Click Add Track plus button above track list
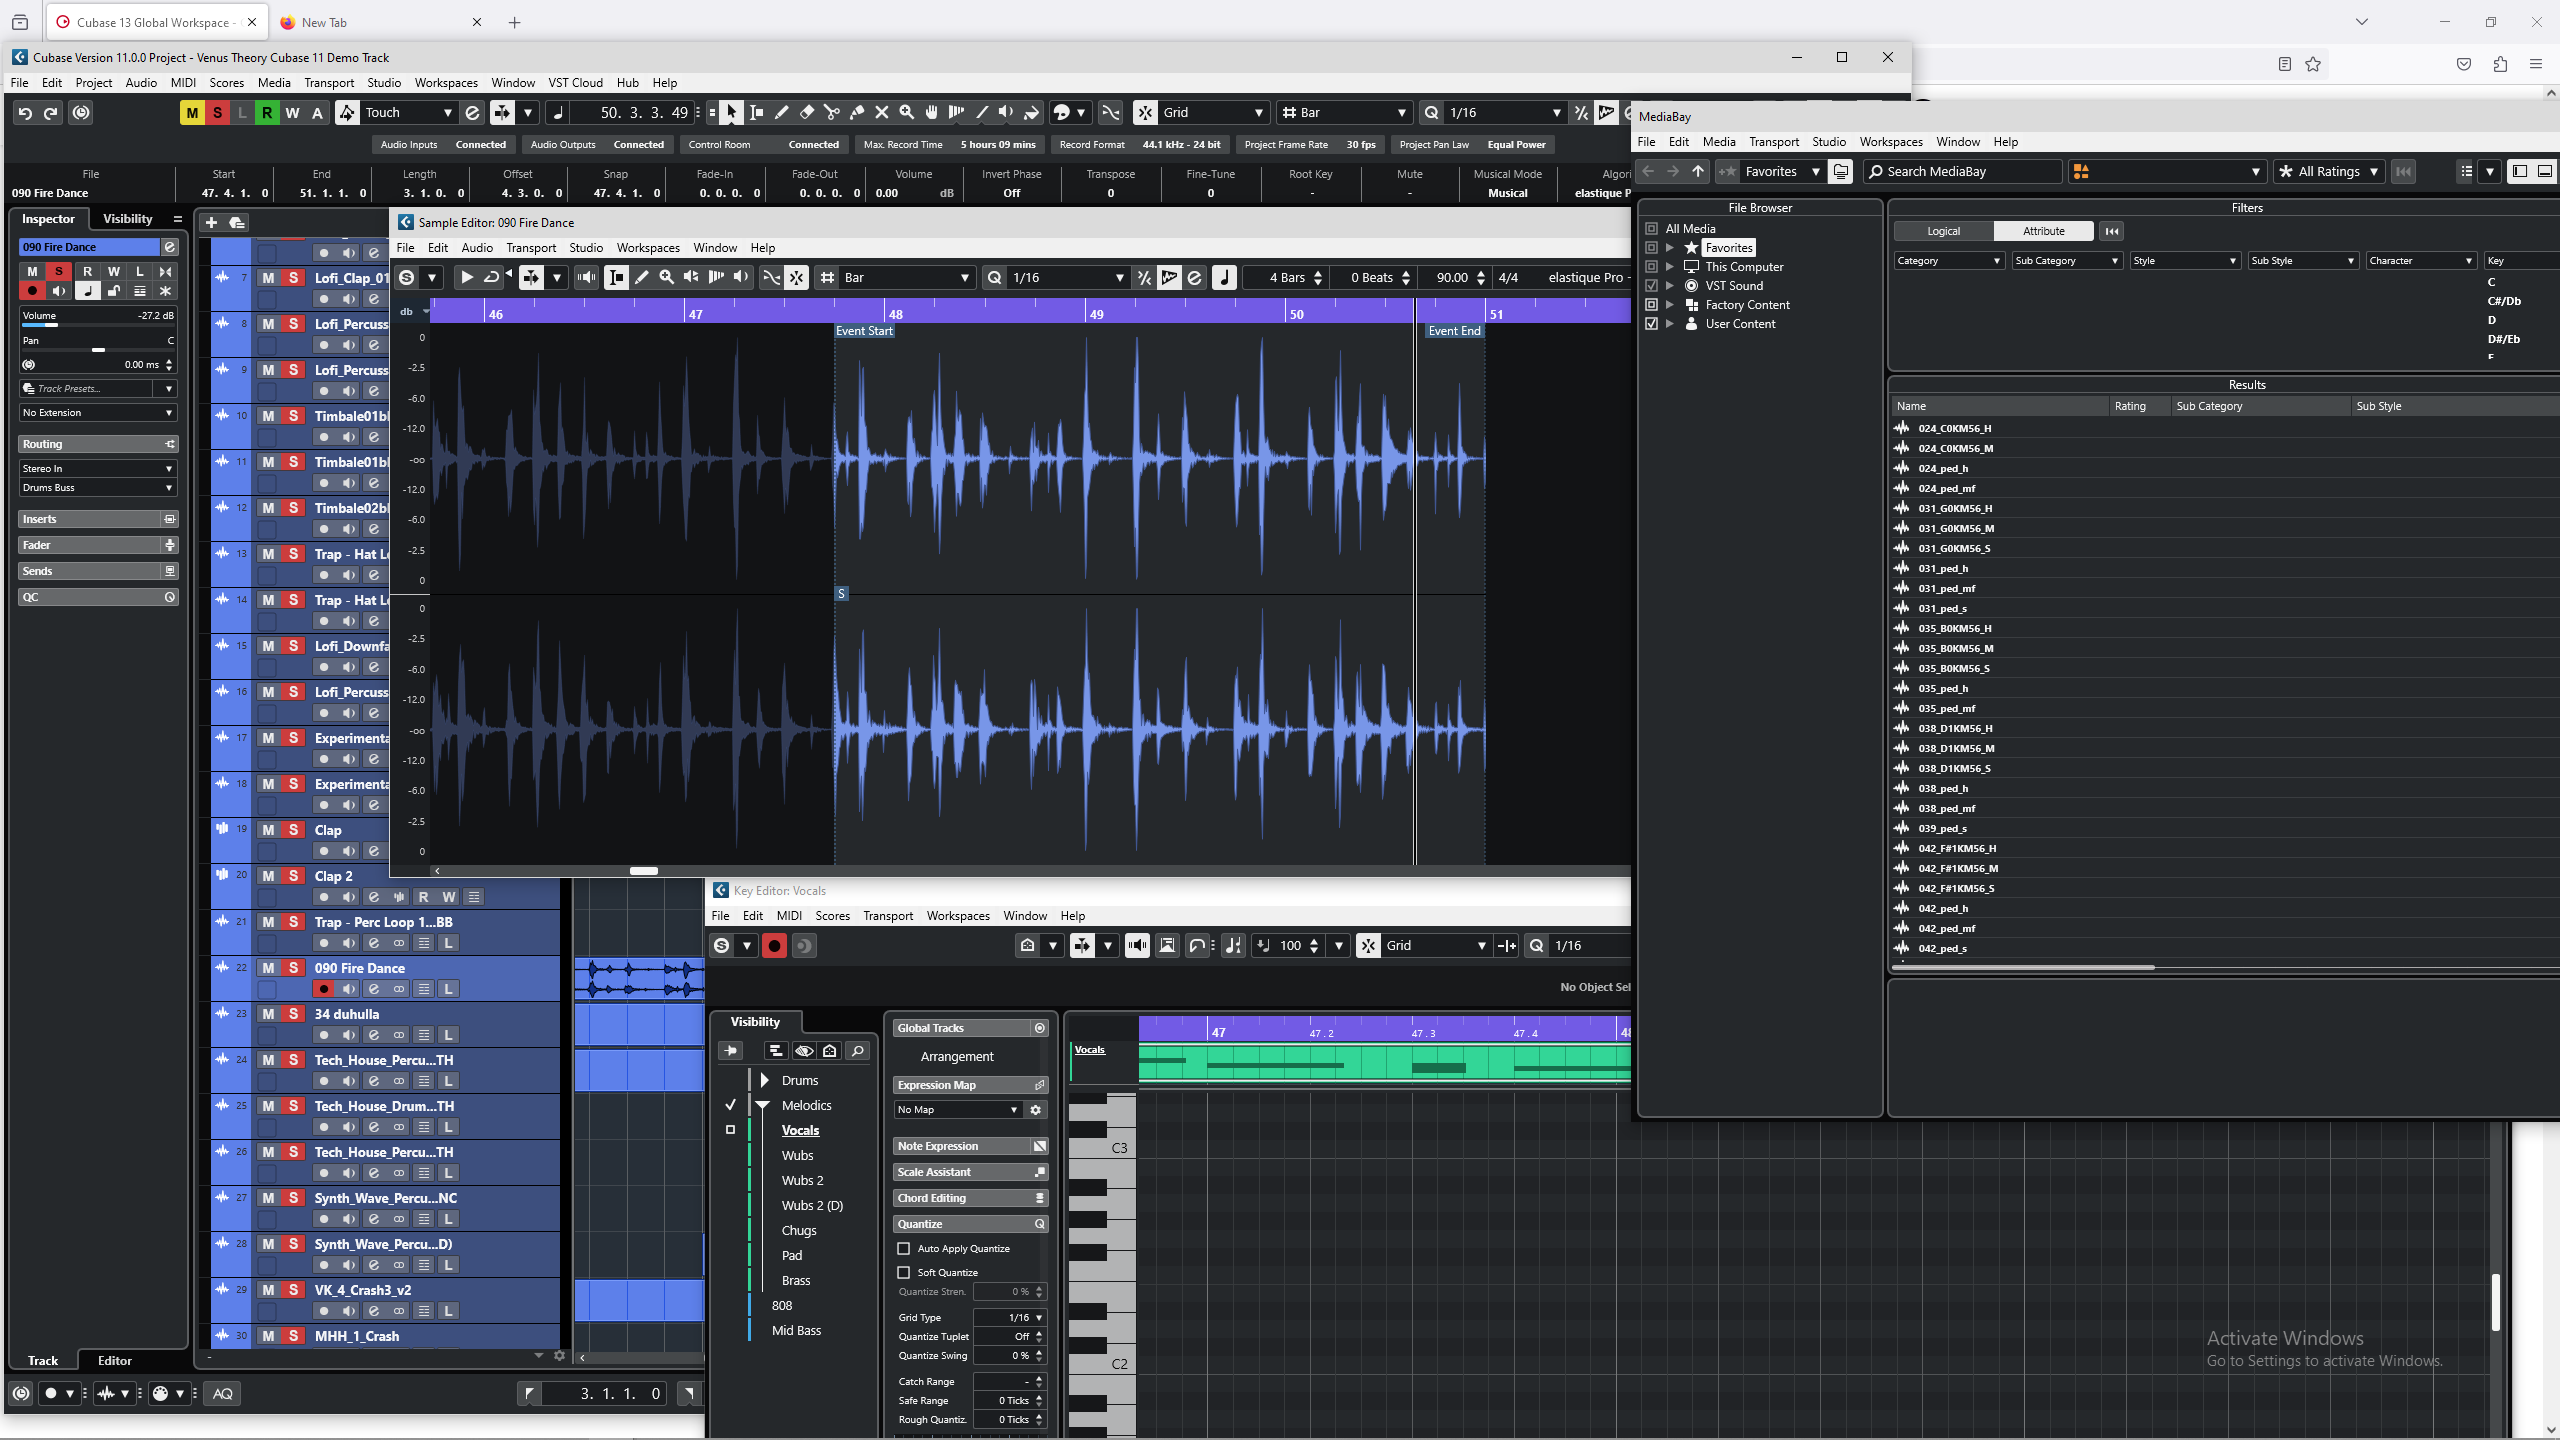The width and height of the screenshot is (2560, 1440). (x=211, y=223)
